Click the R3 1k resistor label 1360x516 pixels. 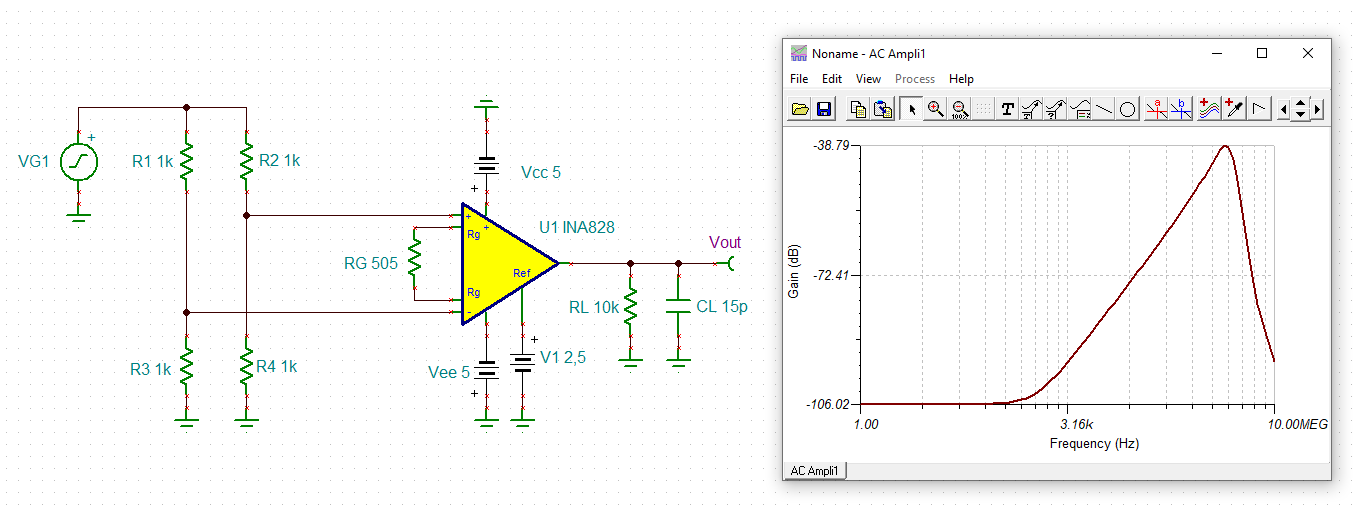pos(151,369)
